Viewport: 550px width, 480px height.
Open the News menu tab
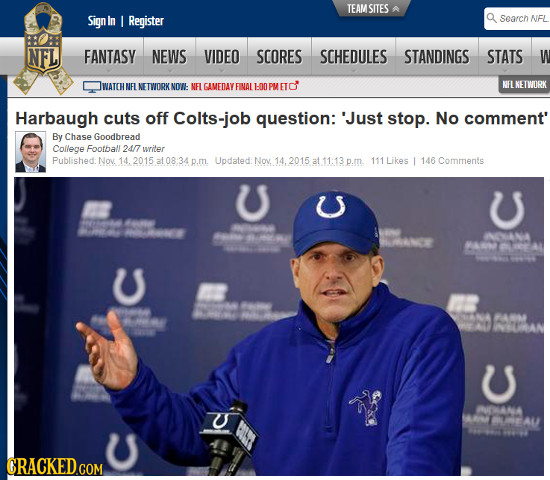point(169,56)
